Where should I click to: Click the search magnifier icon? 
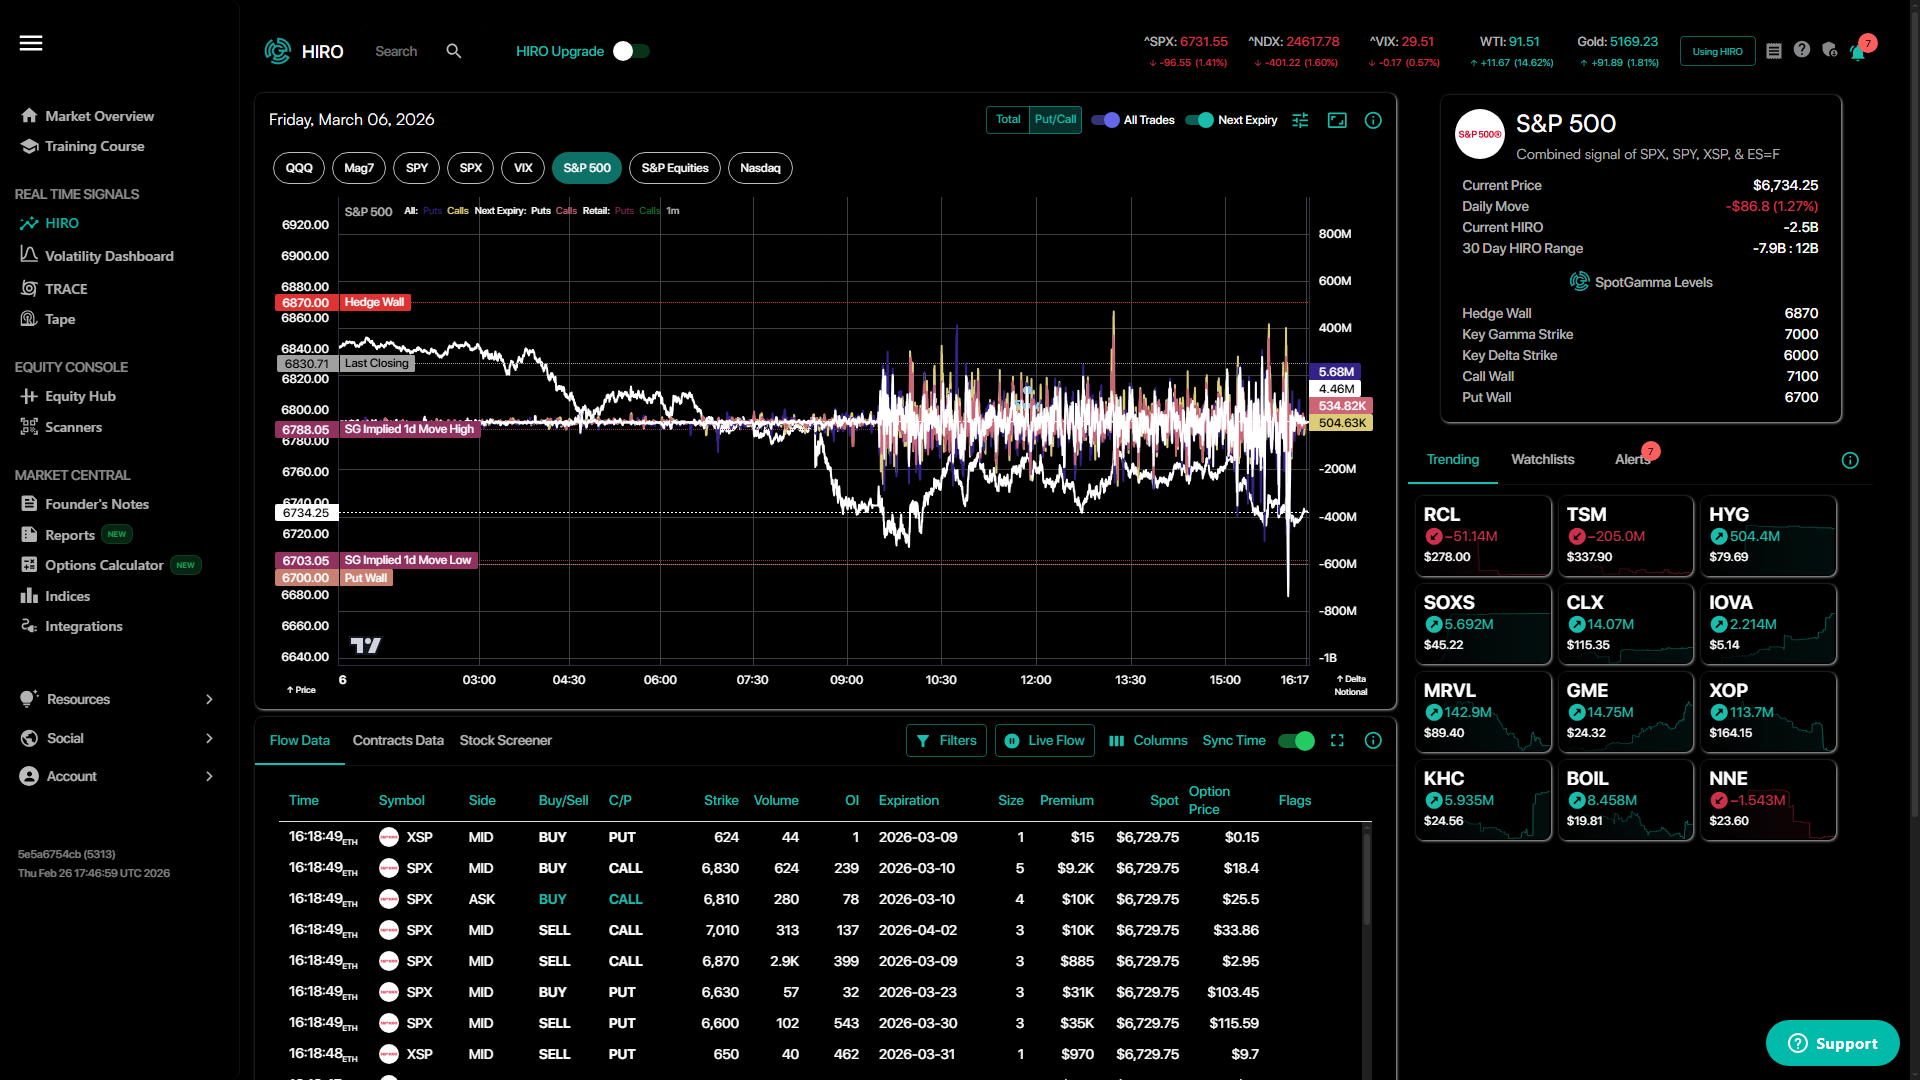[454, 51]
